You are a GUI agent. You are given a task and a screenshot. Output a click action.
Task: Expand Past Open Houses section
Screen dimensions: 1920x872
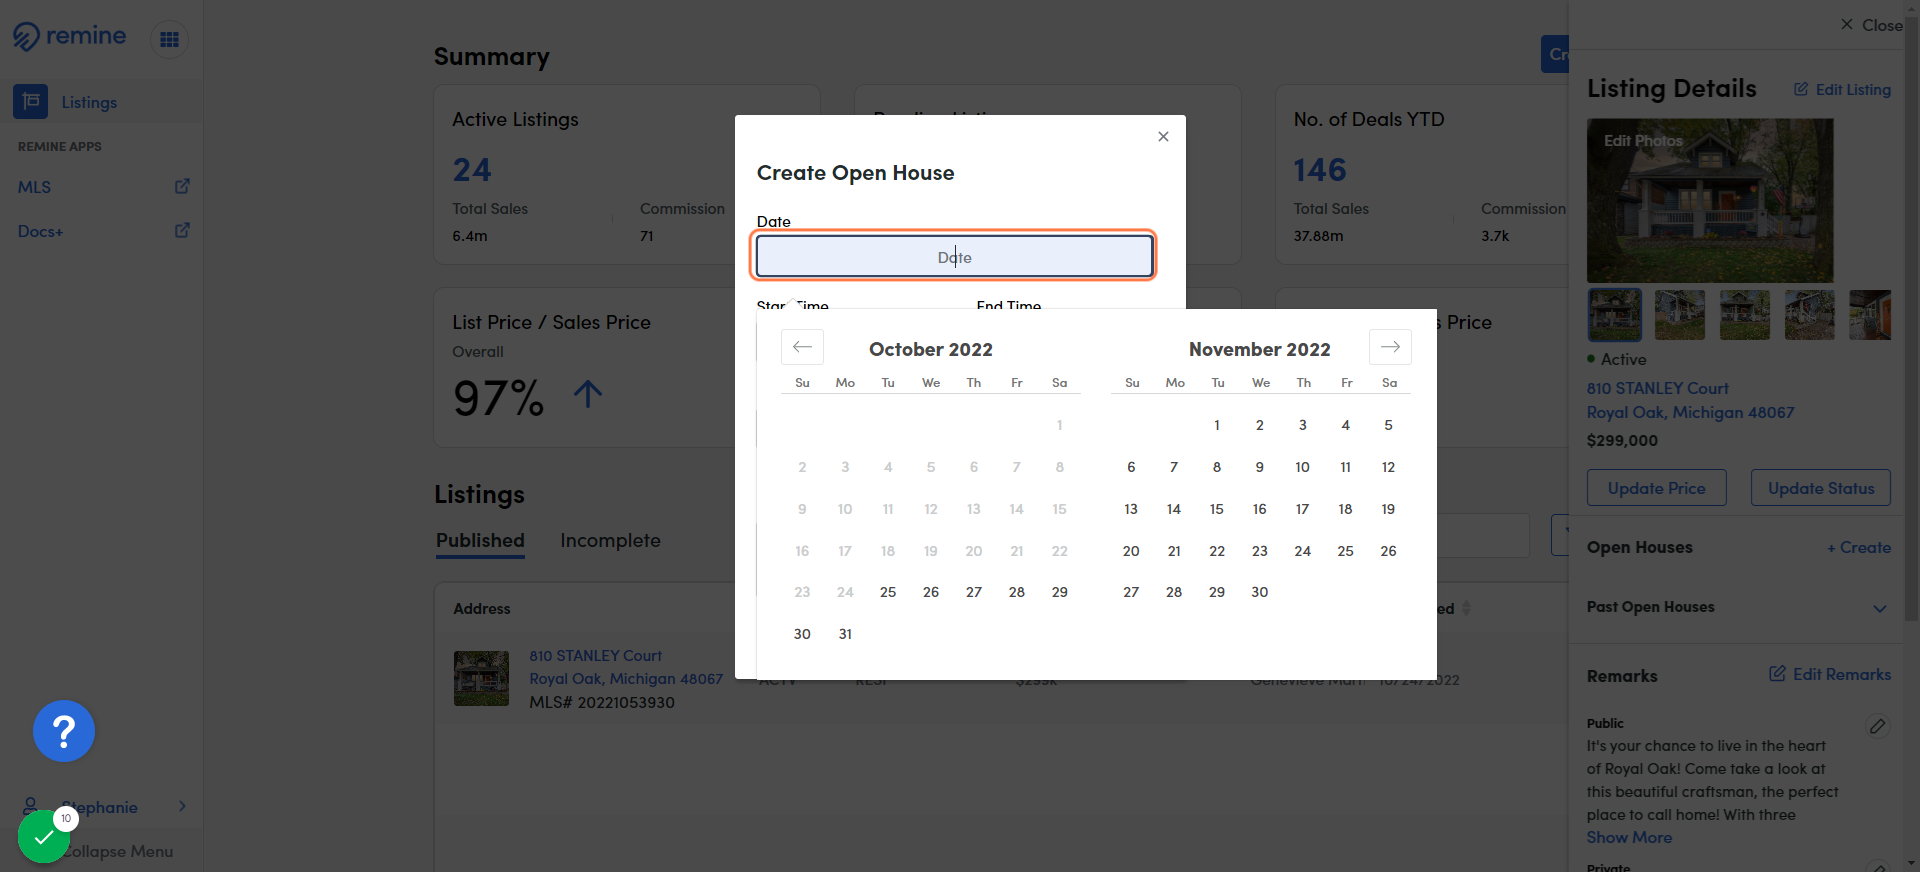[1880, 608]
